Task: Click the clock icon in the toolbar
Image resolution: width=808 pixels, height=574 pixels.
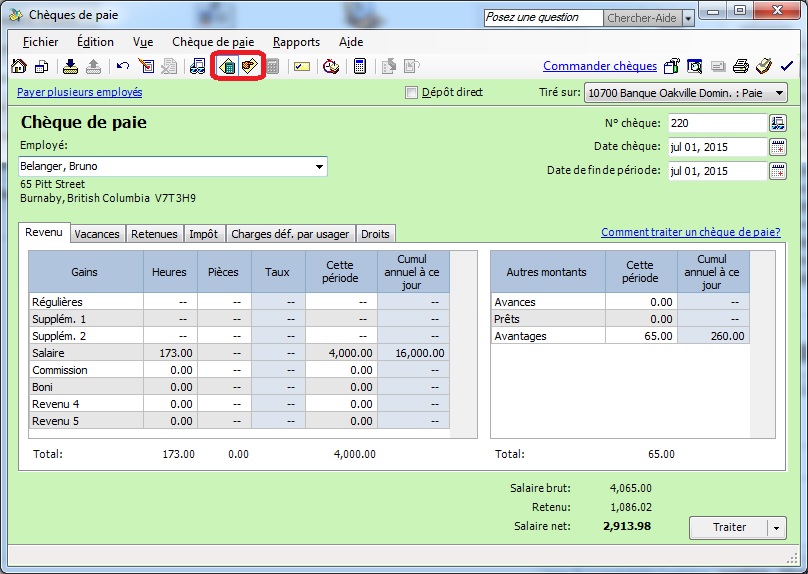Action: click(331, 67)
